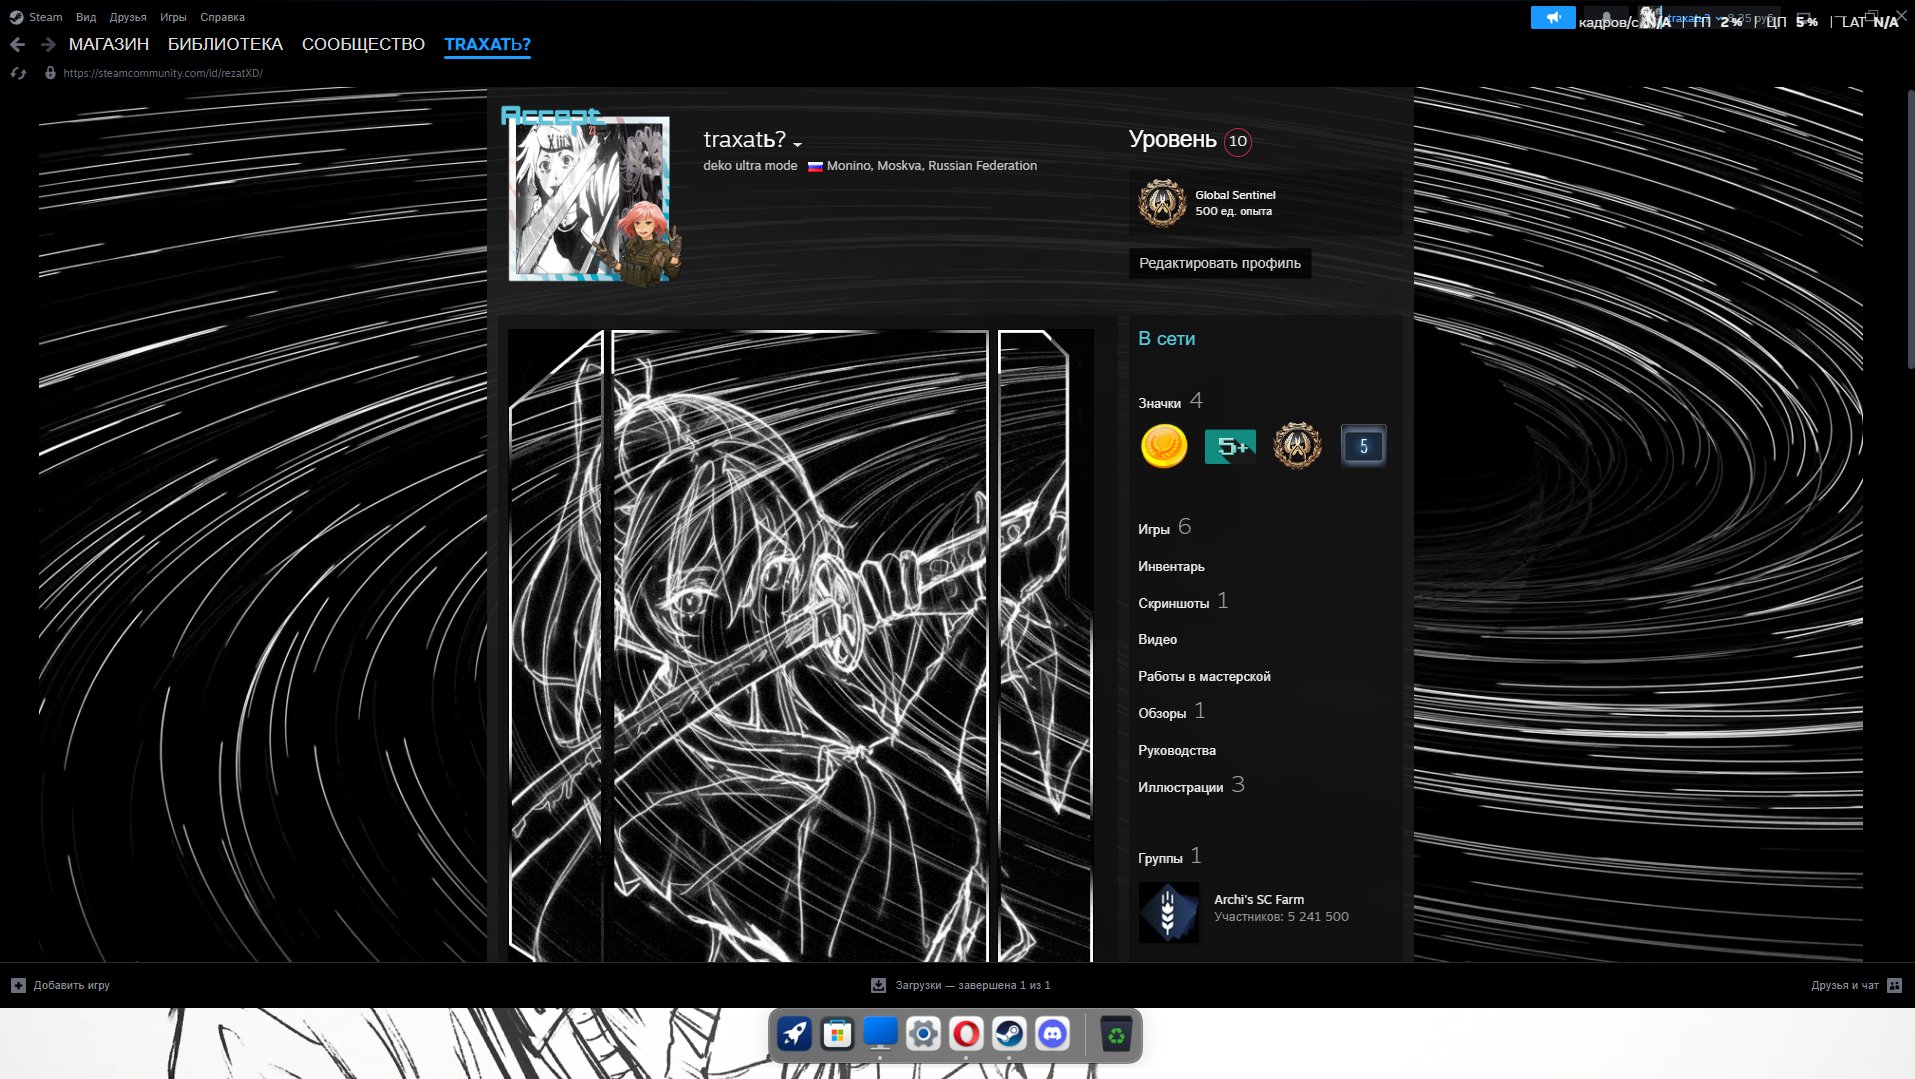Image resolution: width=1915 pixels, height=1079 pixels.
Task: Click the padlock icon beside the URL
Action: click(50, 73)
